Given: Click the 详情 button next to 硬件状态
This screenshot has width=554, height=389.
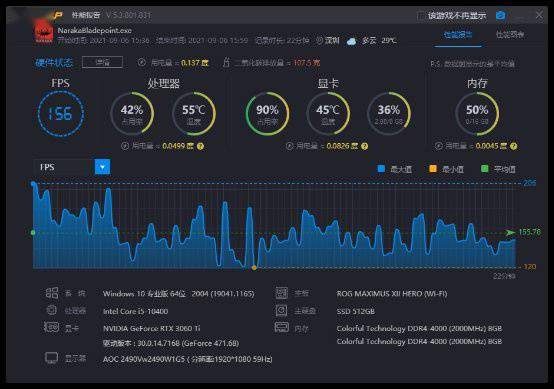Looking at the screenshot, I should coord(102,63).
